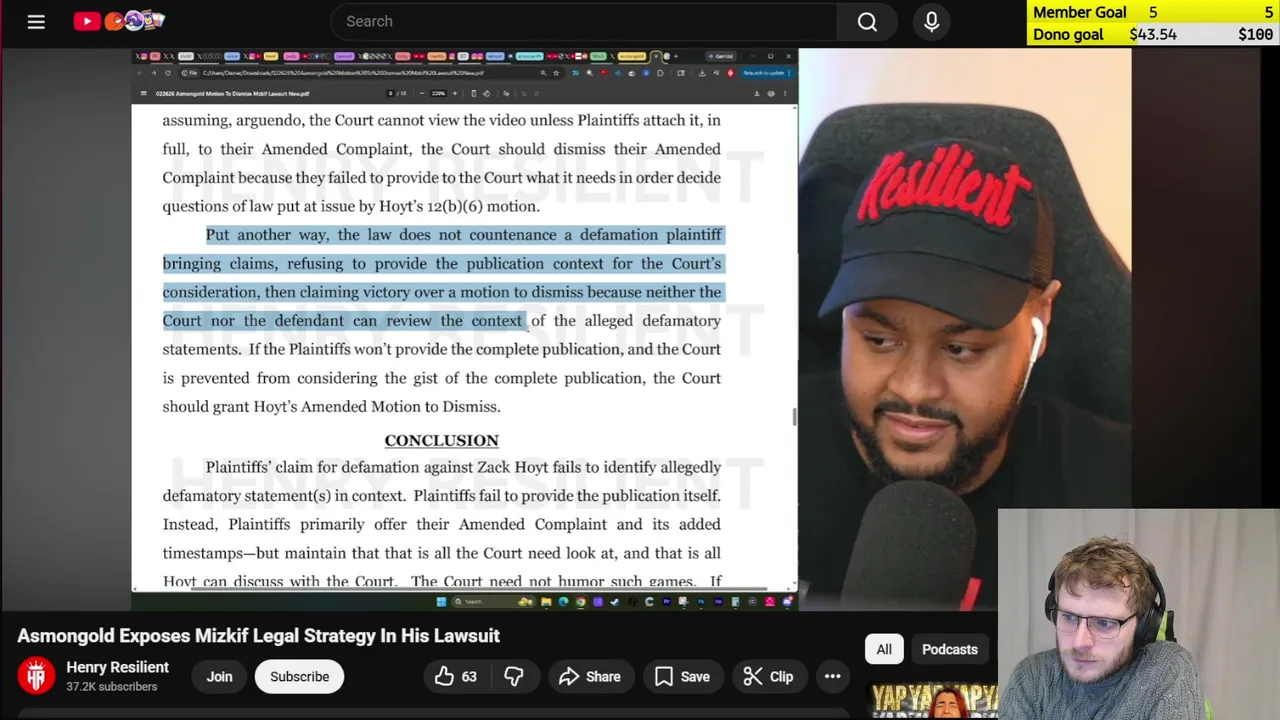This screenshot has width=1280, height=720.
Task: Click Chrome icon in recorded taskbar
Action: pyautogui.click(x=581, y=602)
